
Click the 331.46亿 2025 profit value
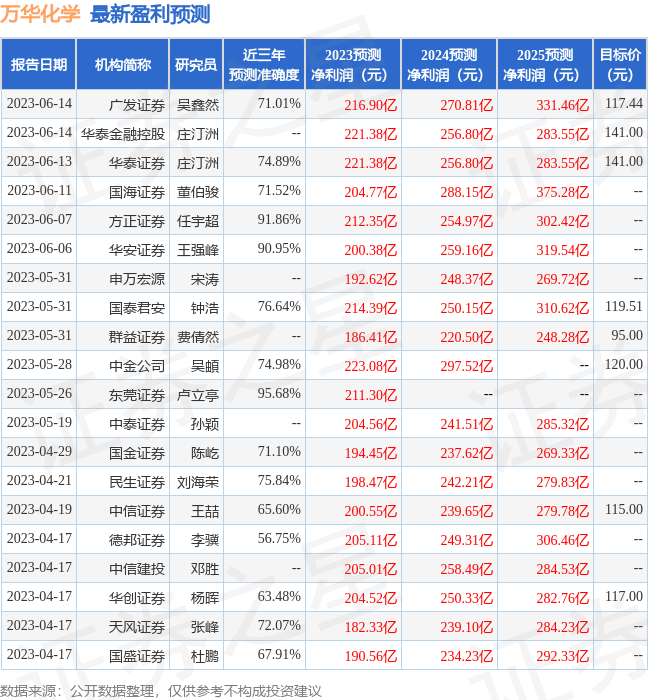(x=562, y=105)
